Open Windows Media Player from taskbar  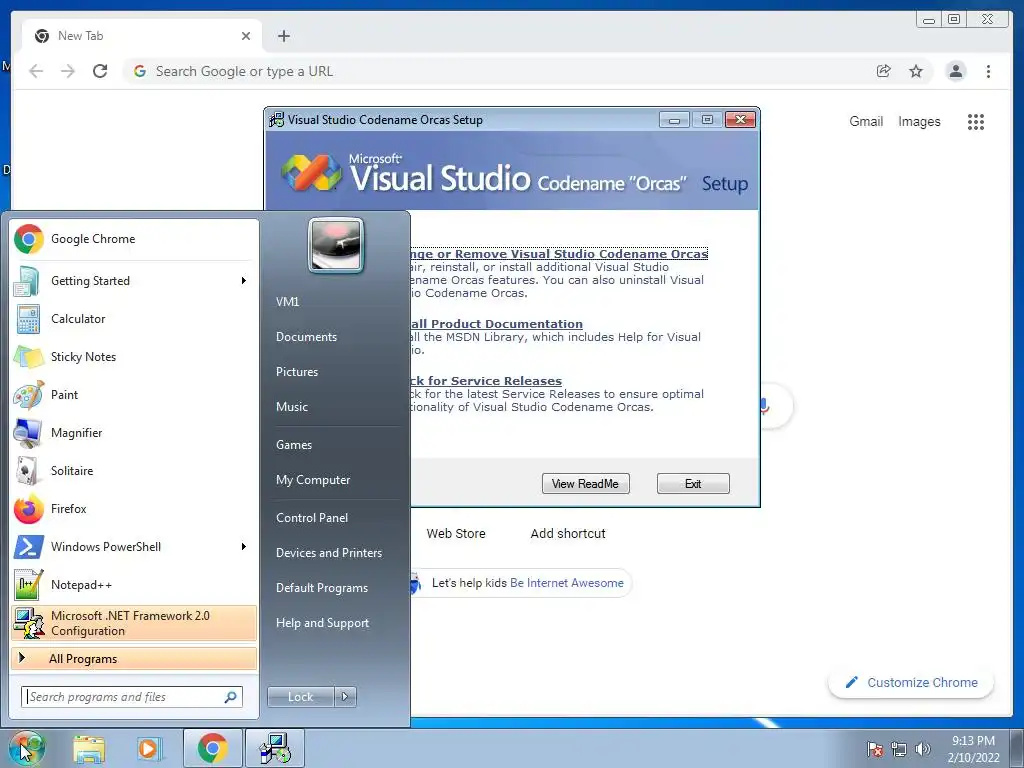pyautogui.click(x=150, y=749)
